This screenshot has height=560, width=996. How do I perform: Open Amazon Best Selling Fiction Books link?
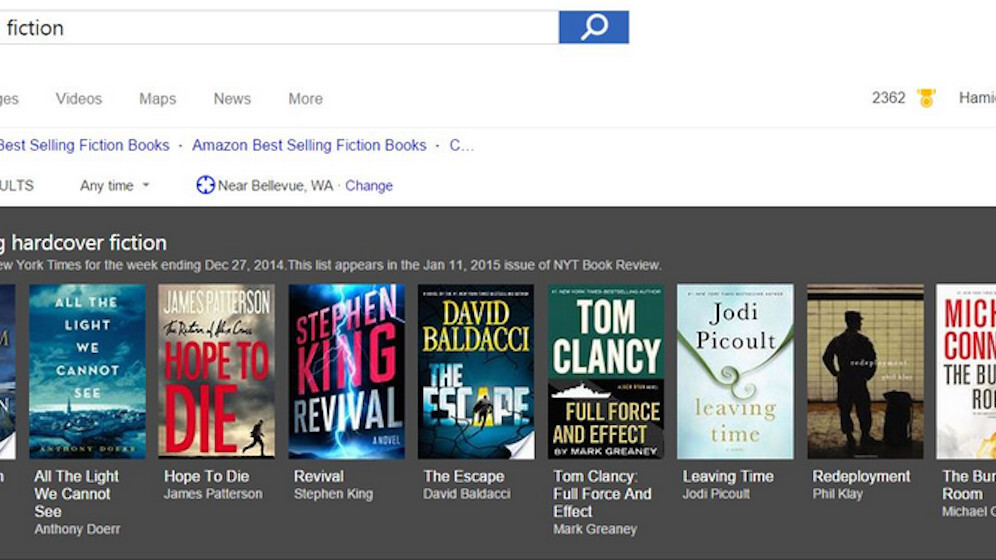point(309,145)
